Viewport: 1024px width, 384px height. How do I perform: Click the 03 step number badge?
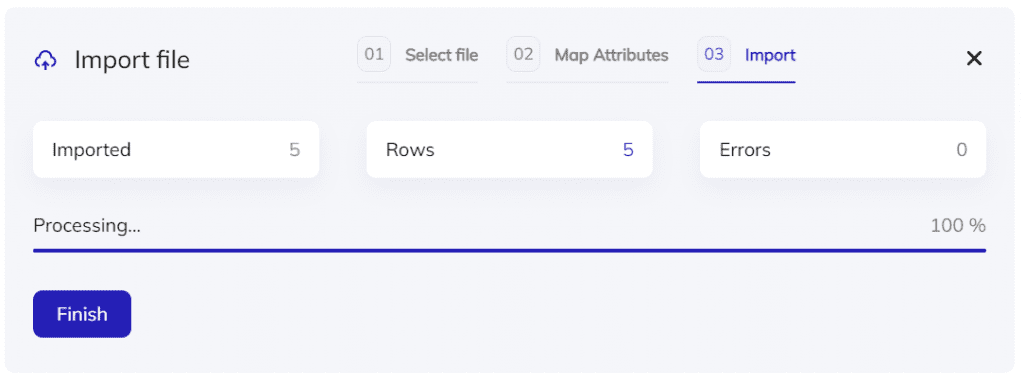(x=714, y=54)
